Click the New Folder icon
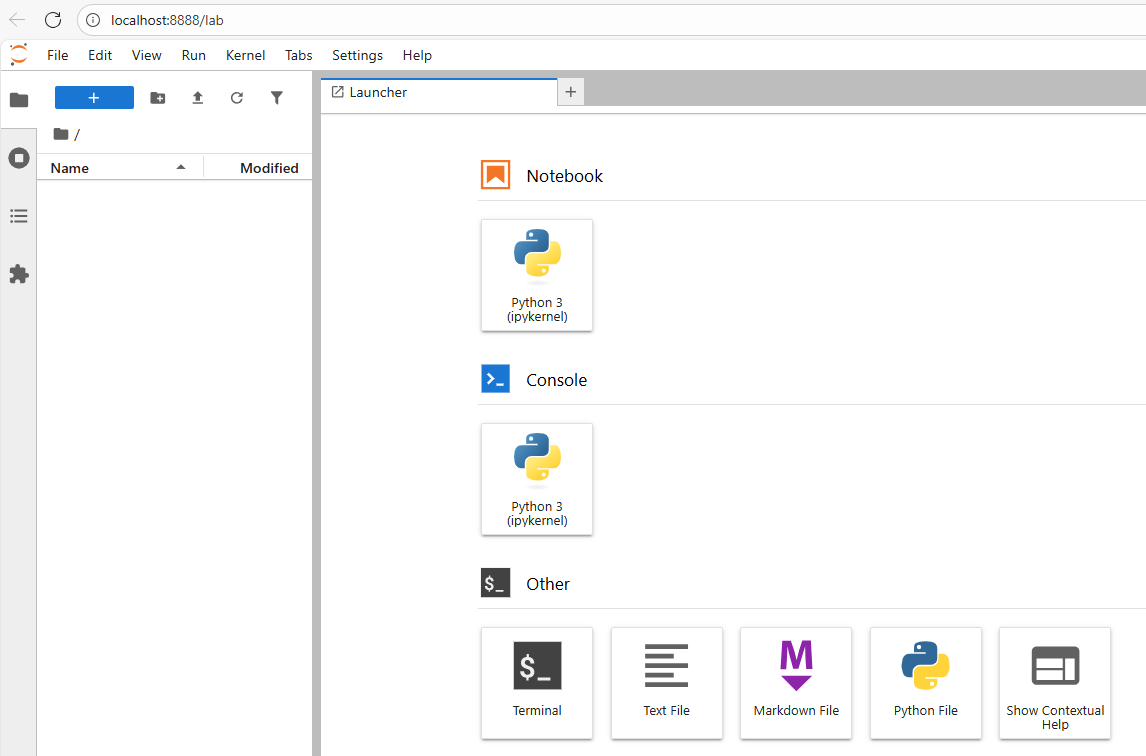The image size is (1146, 756). 158,97
